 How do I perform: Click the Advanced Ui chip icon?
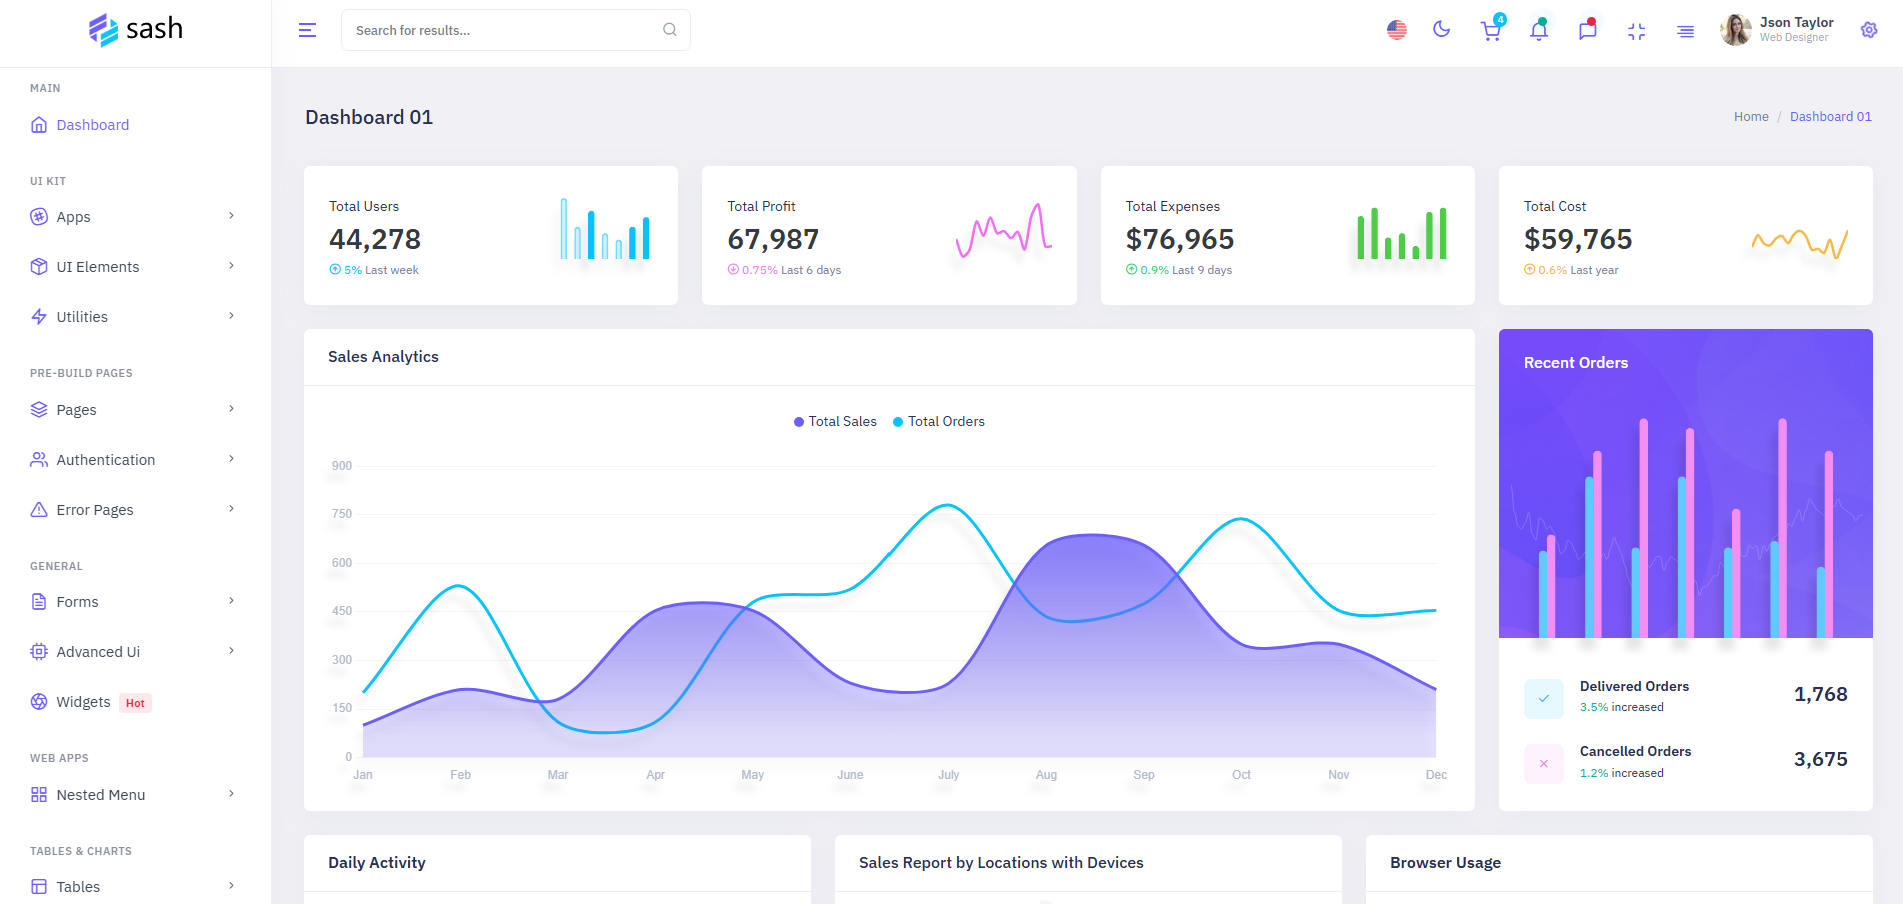click(39, 652)
